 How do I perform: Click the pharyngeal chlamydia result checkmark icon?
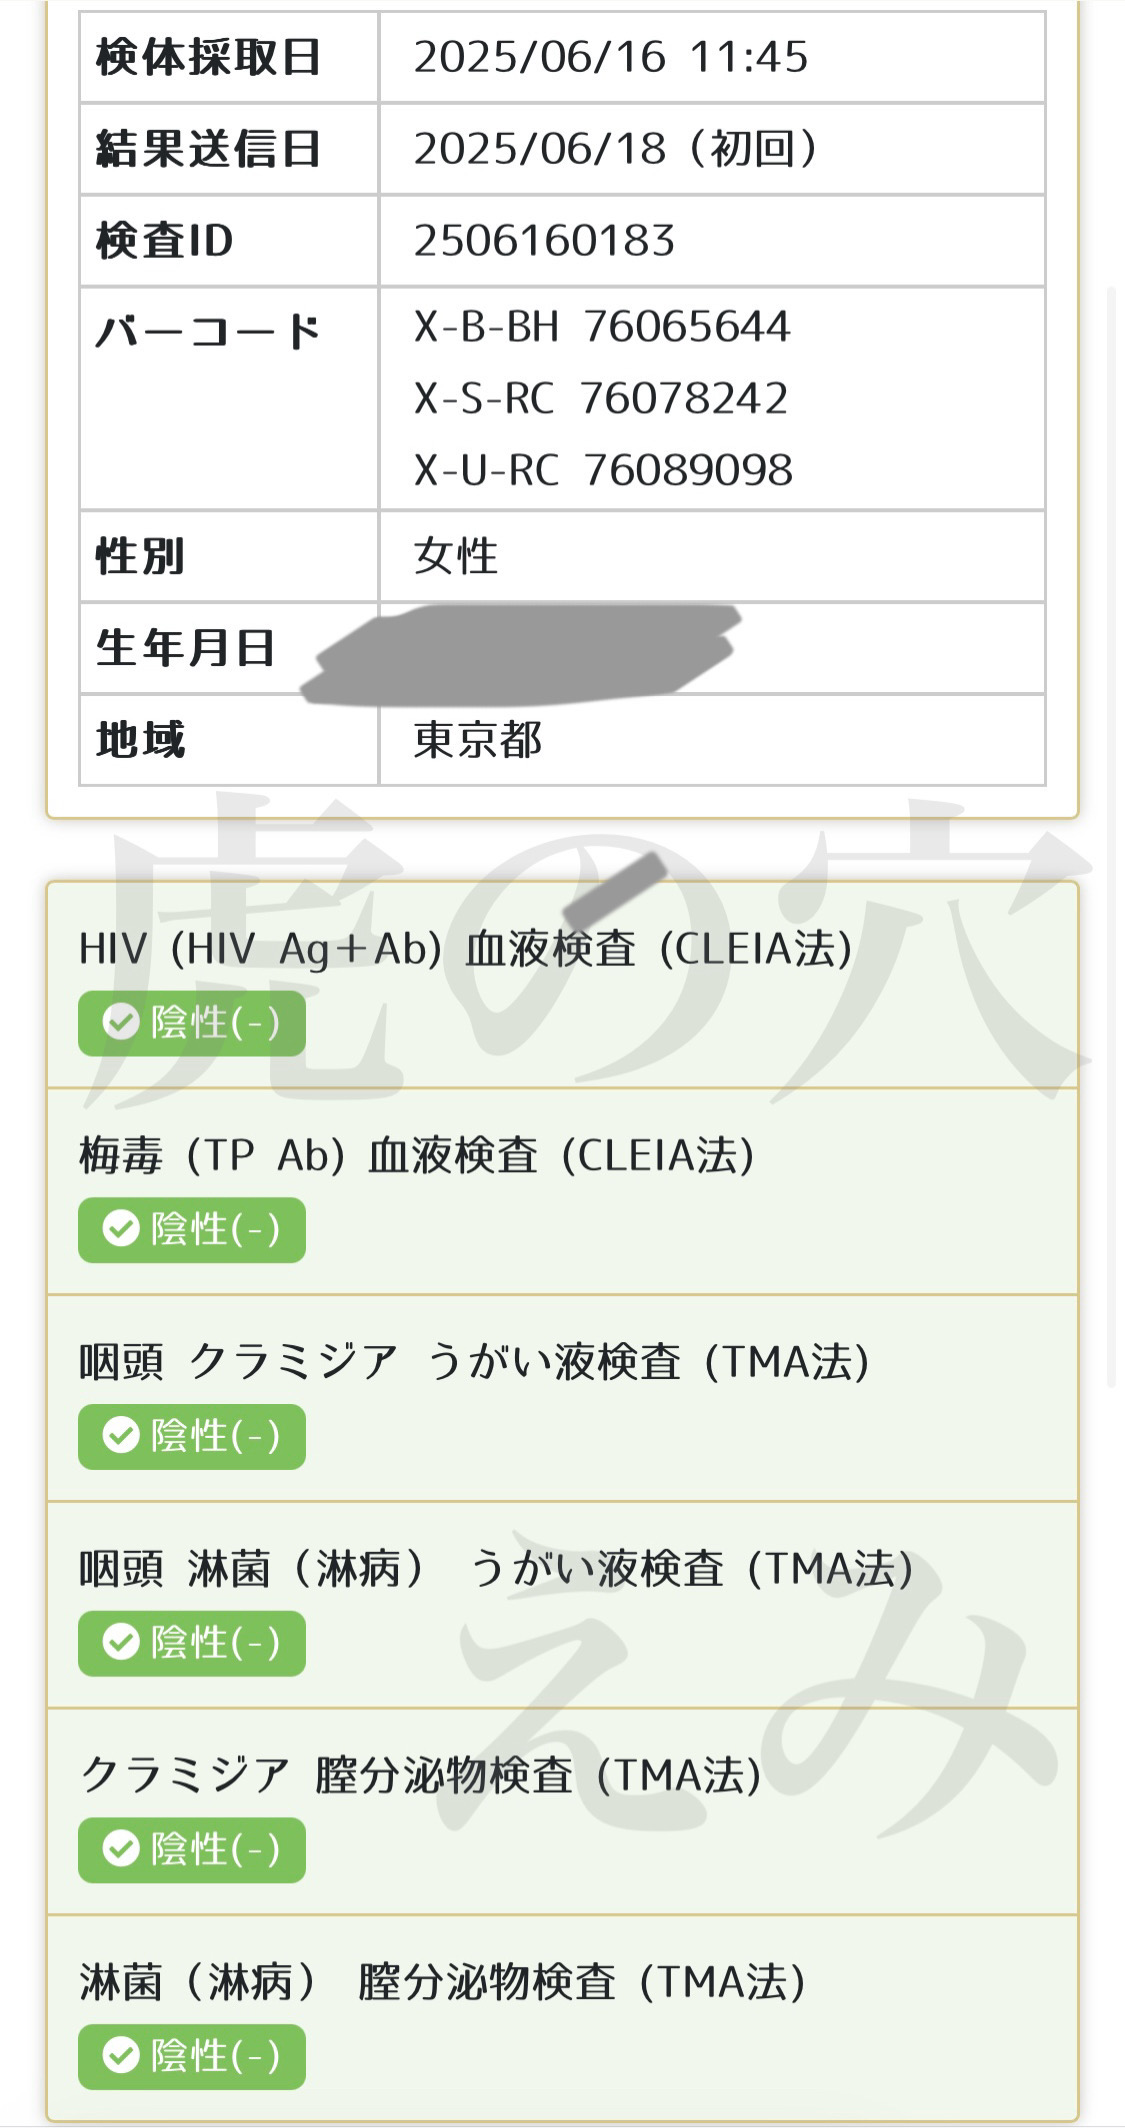click(121, 1436)
